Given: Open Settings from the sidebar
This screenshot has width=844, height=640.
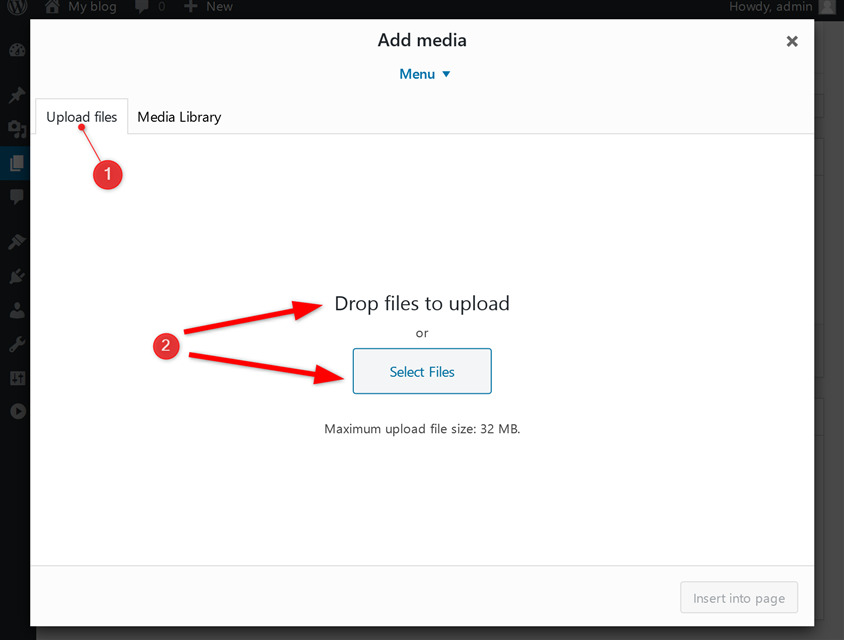Looking at the screenshot, I should click(x=15, y=378).
